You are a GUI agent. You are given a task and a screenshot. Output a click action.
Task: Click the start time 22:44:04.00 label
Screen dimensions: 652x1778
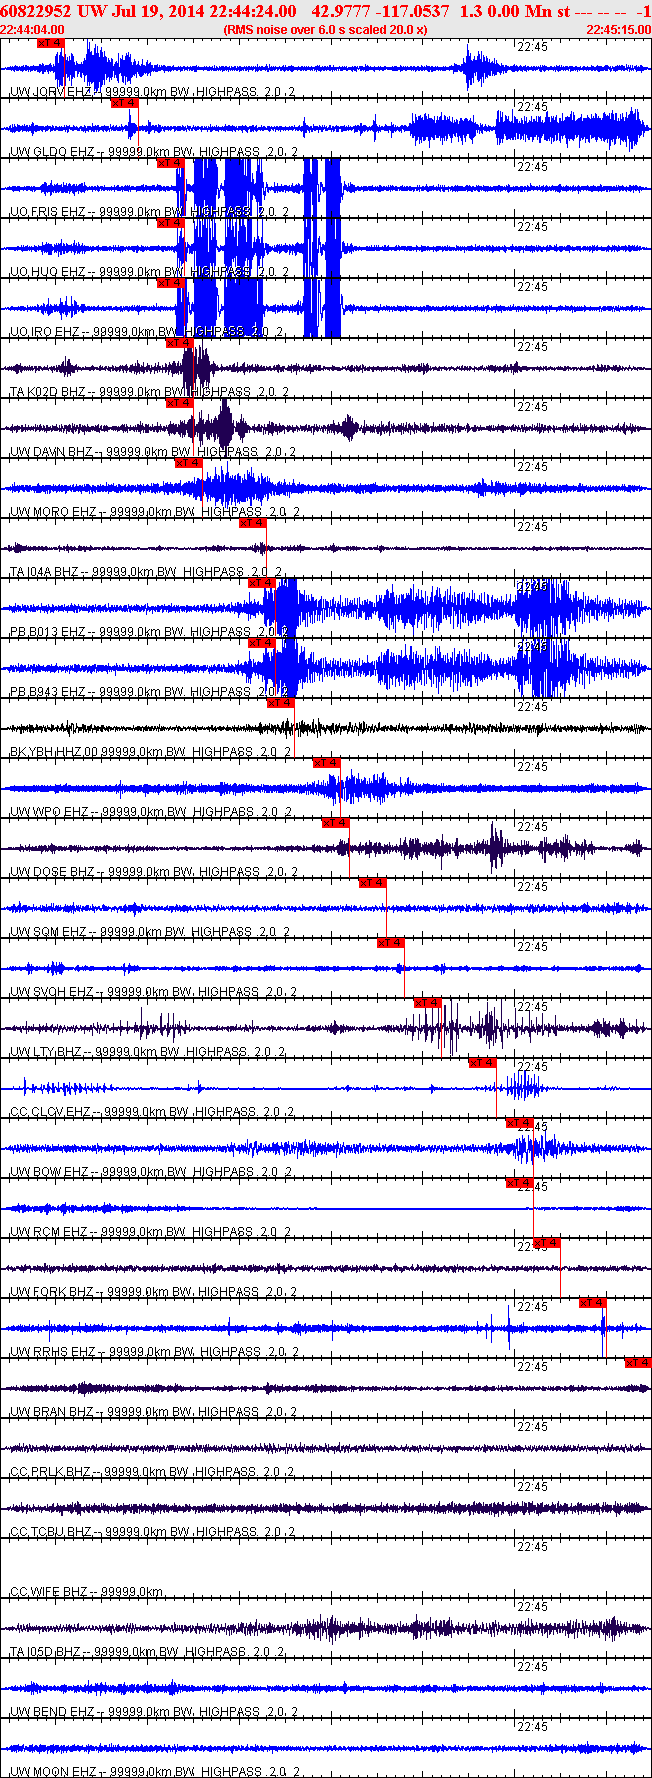(33, 30)
